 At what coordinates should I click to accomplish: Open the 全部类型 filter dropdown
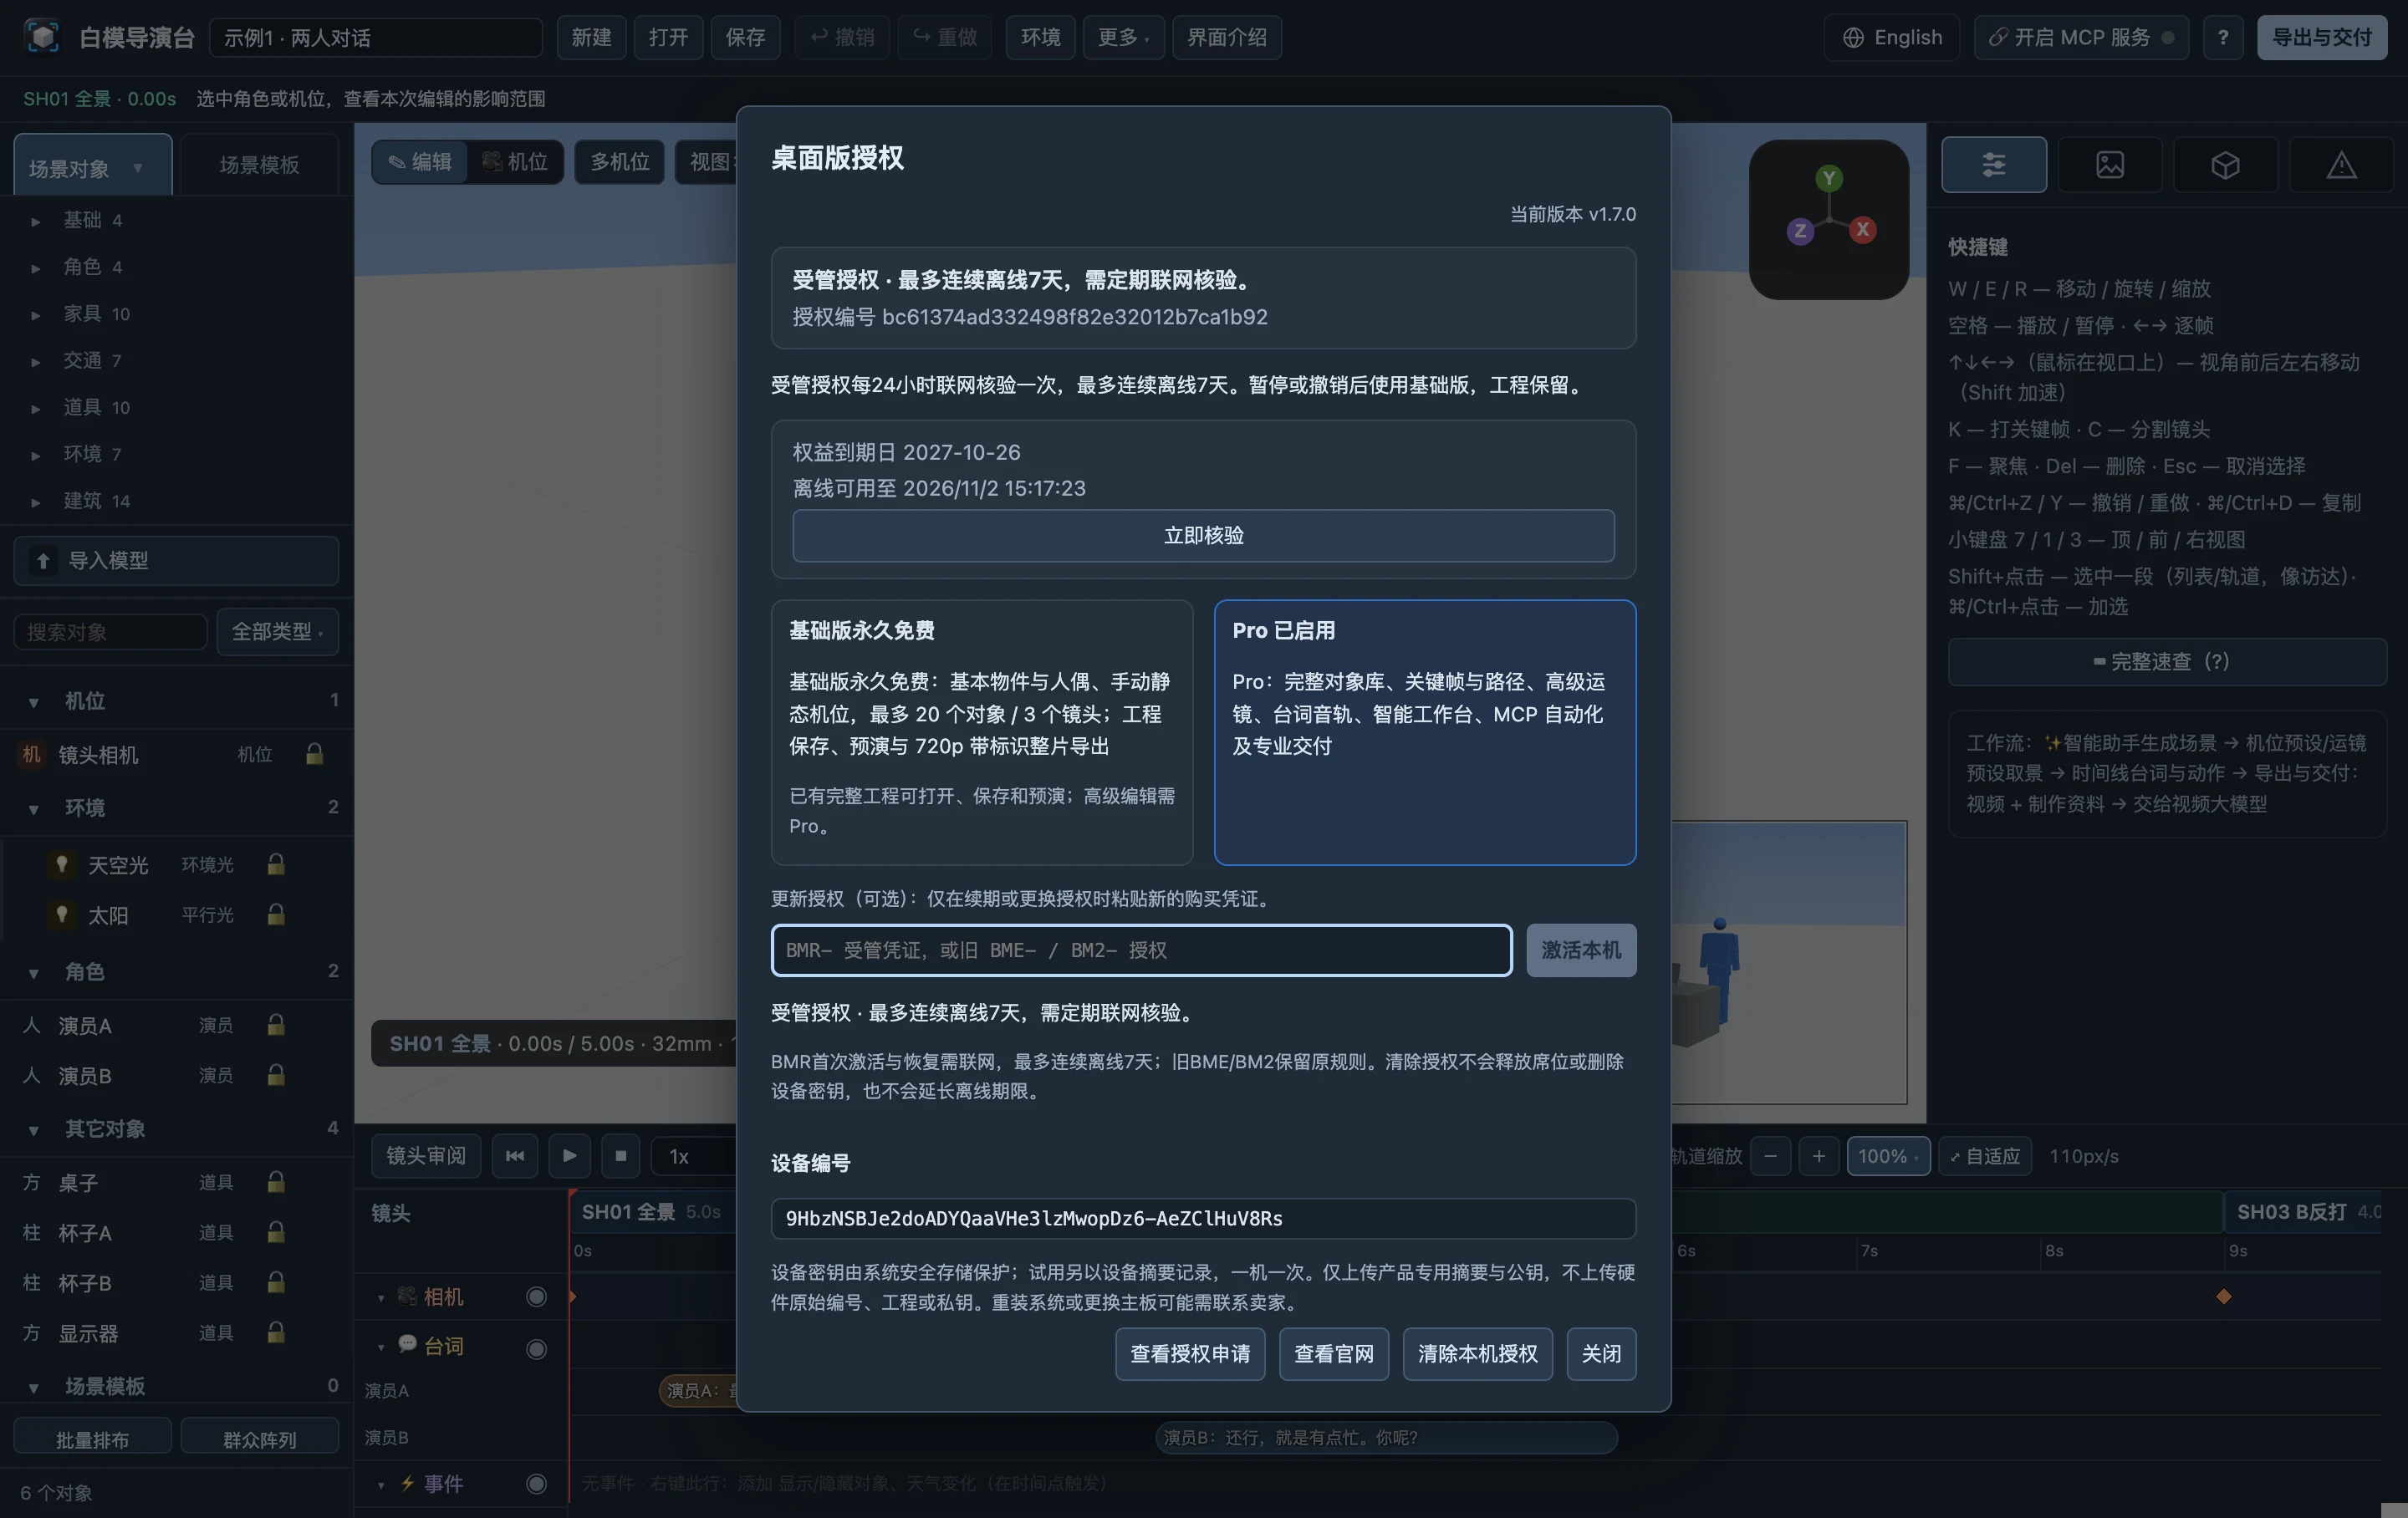[277, 632]
